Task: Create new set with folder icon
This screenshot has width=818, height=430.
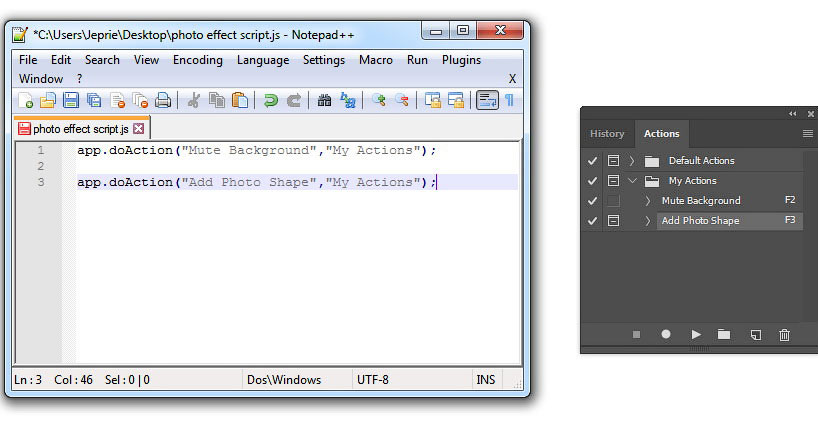Action: (x=724, y=335)
